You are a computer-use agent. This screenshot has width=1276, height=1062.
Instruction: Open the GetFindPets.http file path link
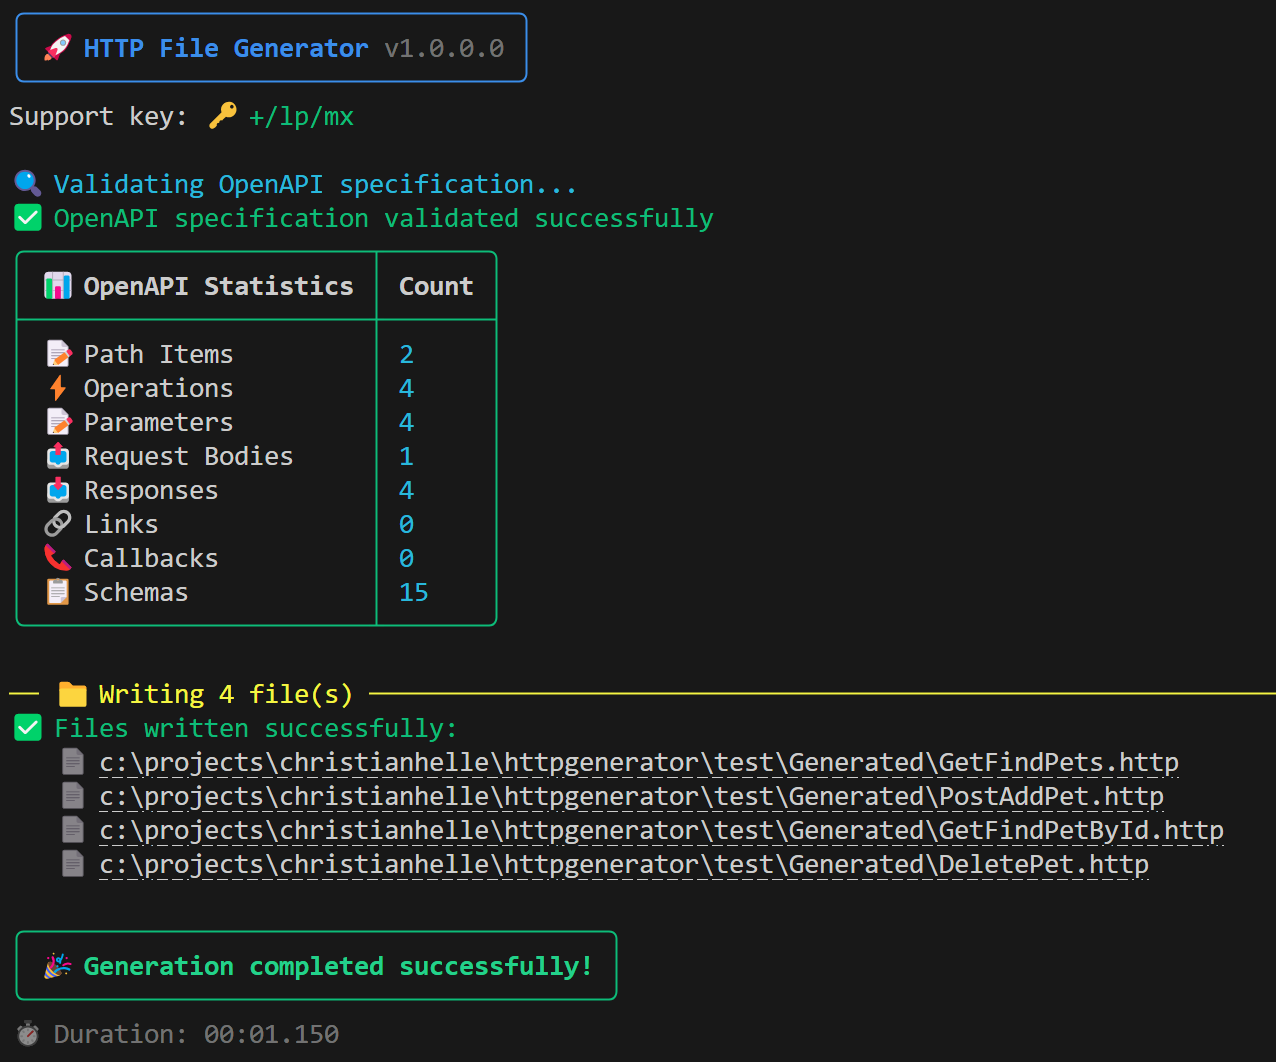639,763
